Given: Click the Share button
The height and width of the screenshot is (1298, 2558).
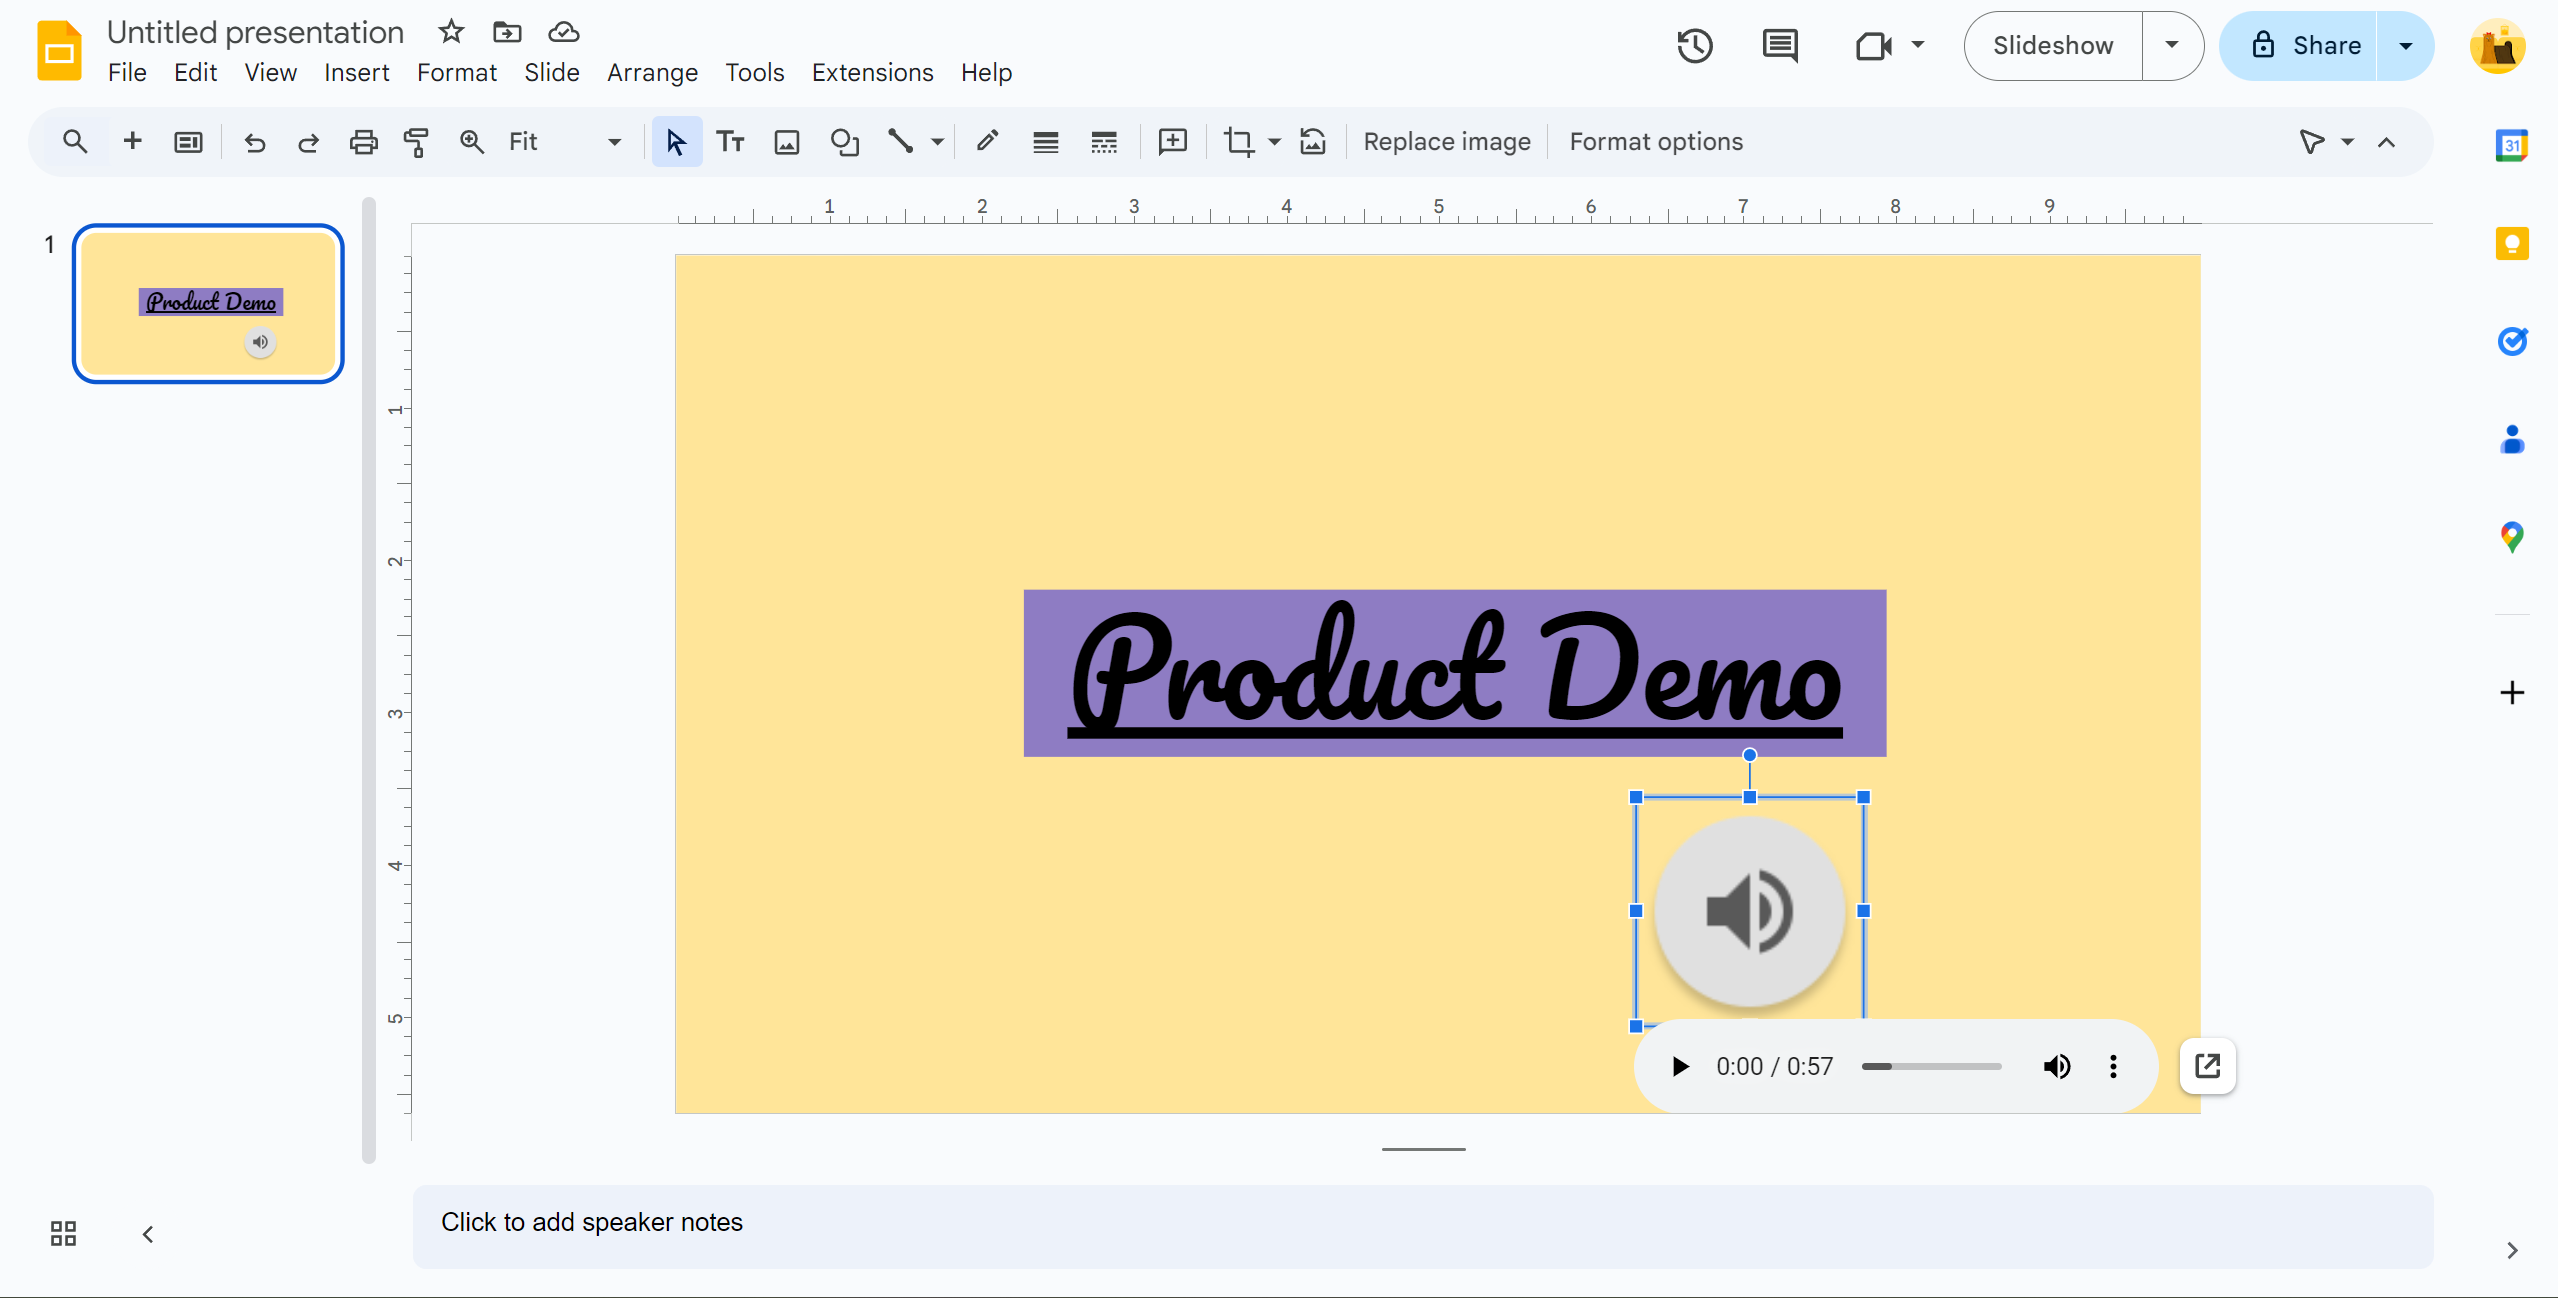Looking at the screenshot, I should (x=2300, y=46).
